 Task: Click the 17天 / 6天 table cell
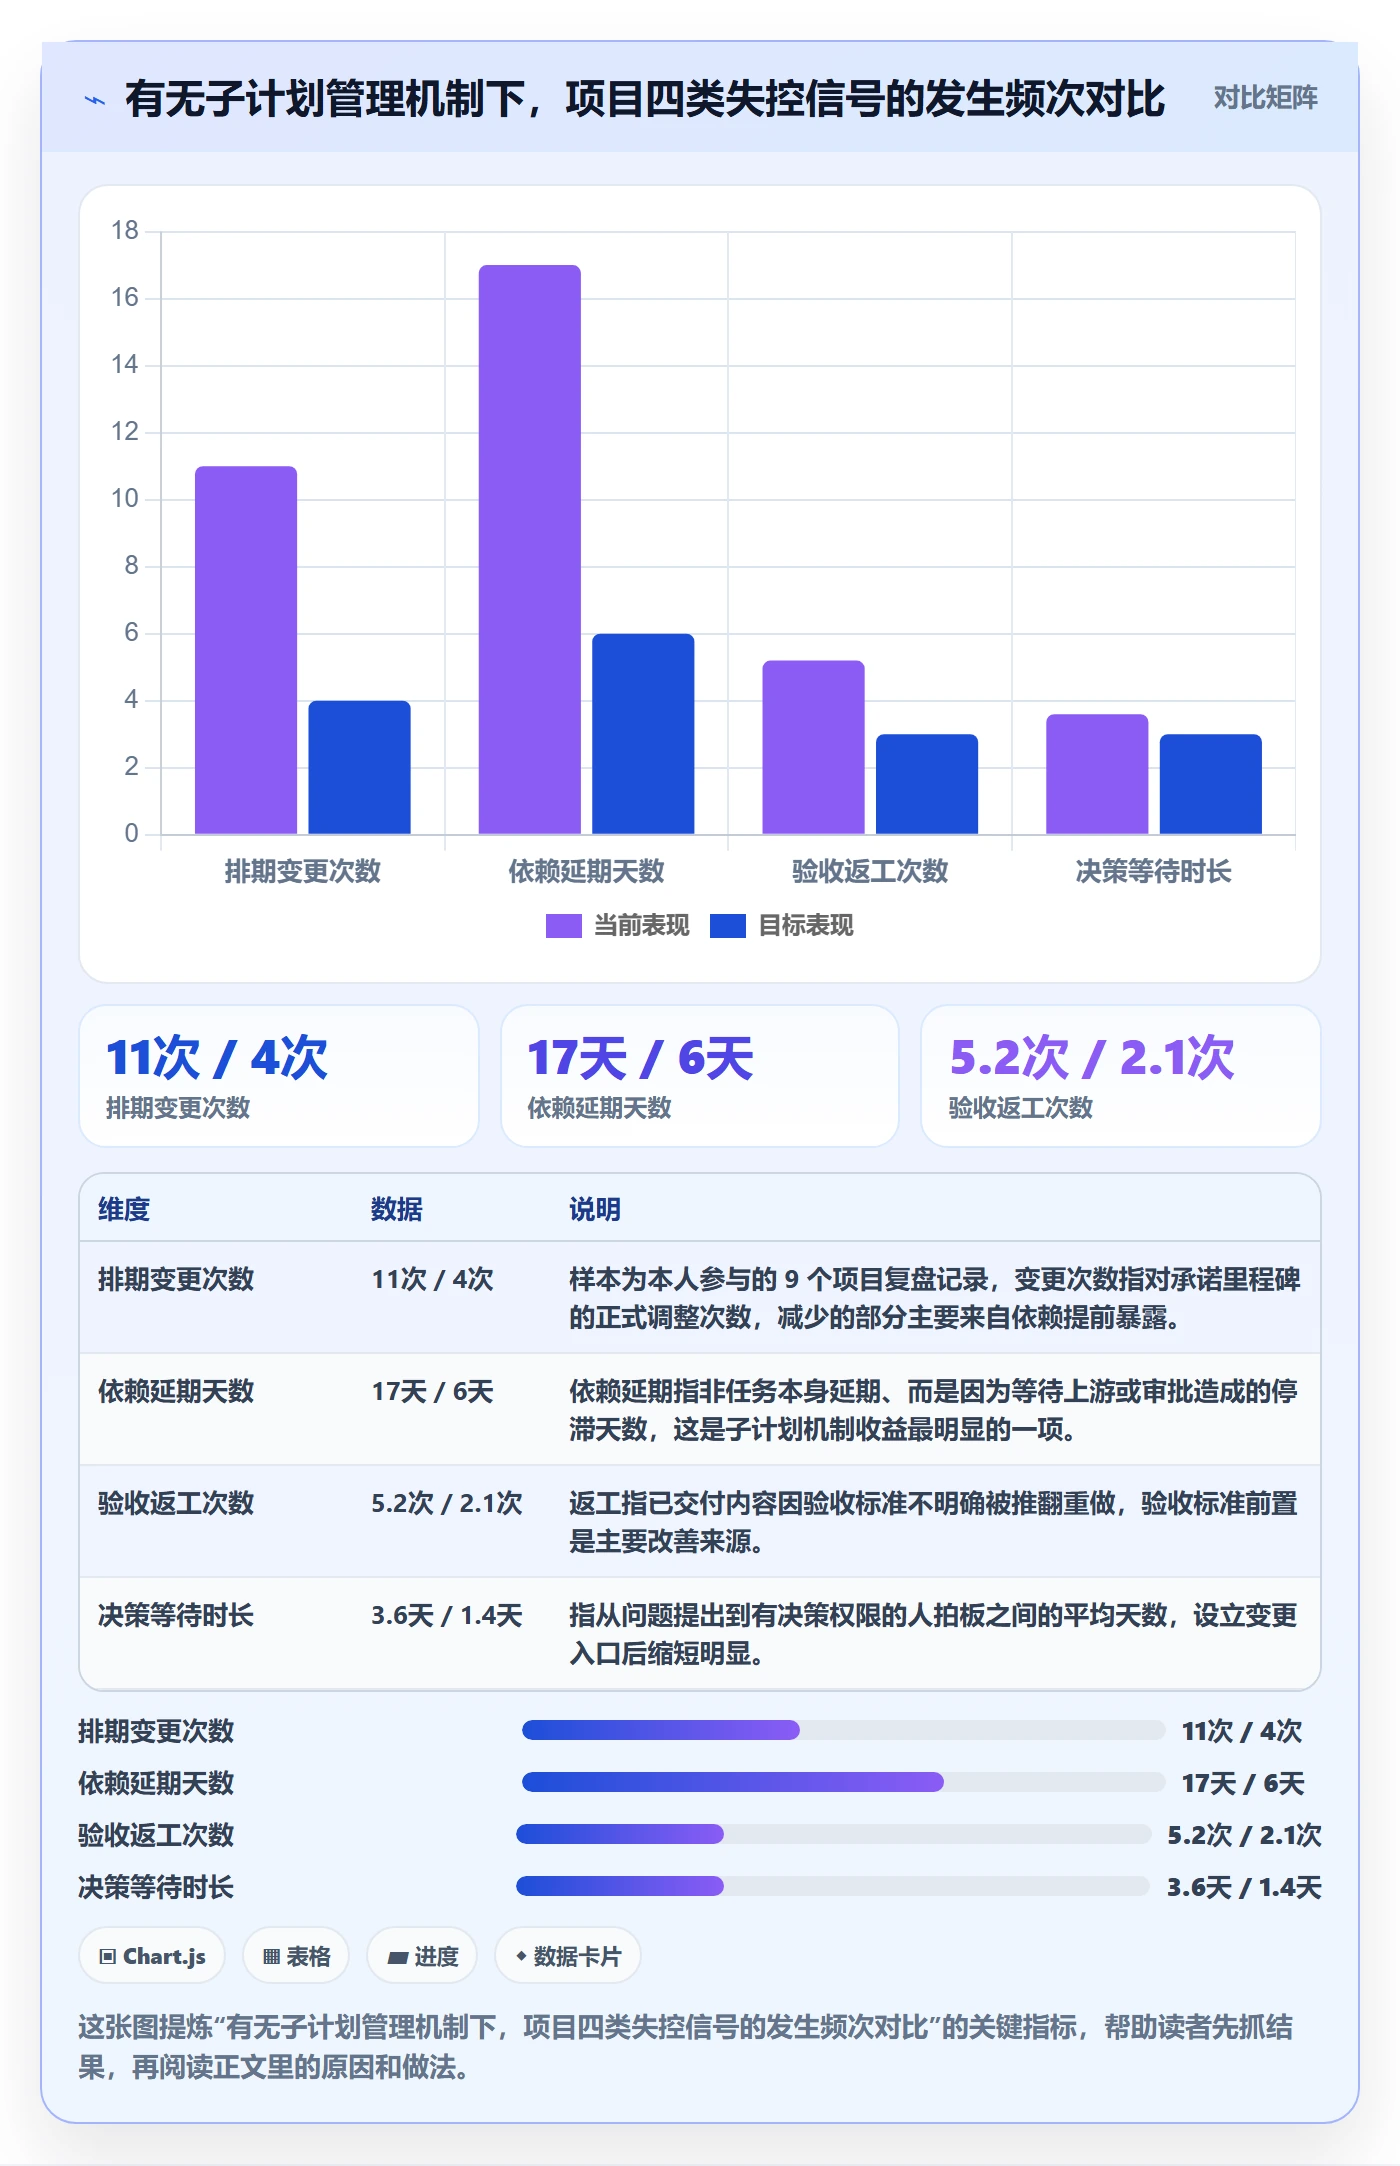point(433,1391)
